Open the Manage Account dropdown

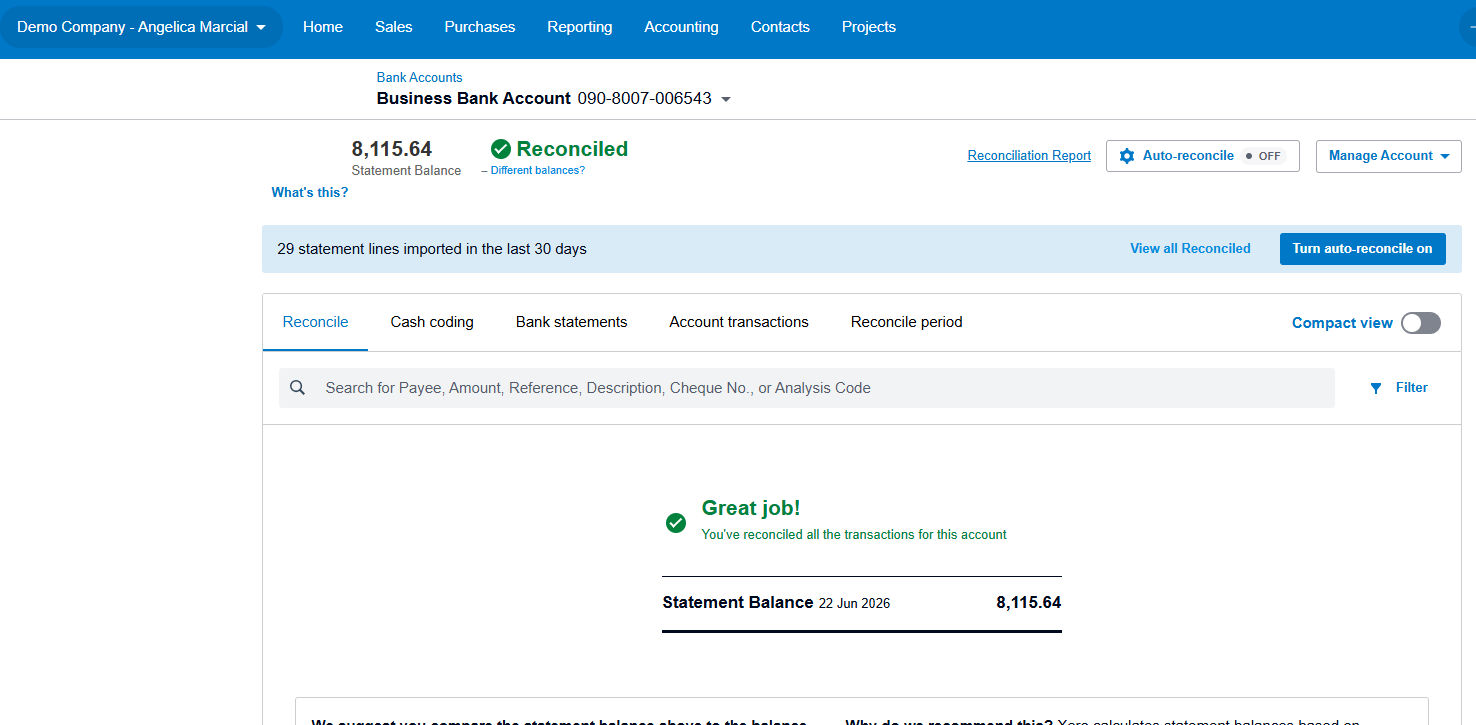pyautogui.click(x=1389, y=156)
